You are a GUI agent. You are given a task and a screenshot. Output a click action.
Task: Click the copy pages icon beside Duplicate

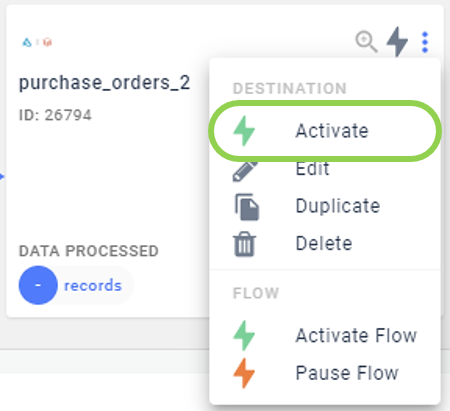pyautogui.click(x=247, y=207)
